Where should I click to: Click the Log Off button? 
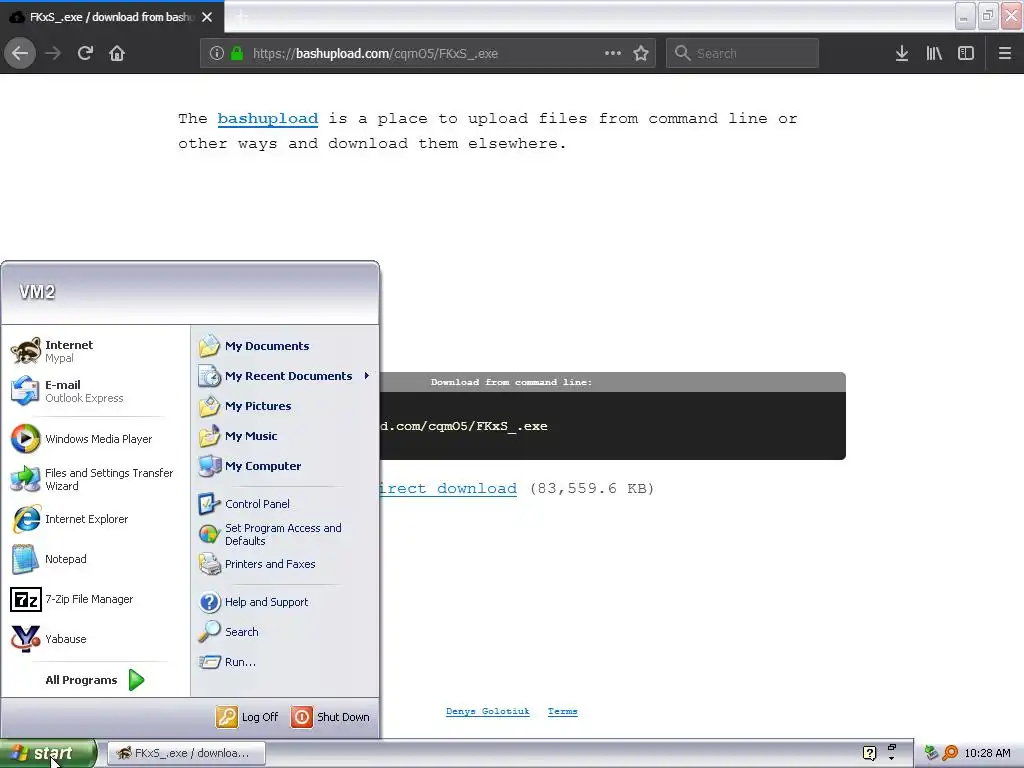click(x=248, y=717)
